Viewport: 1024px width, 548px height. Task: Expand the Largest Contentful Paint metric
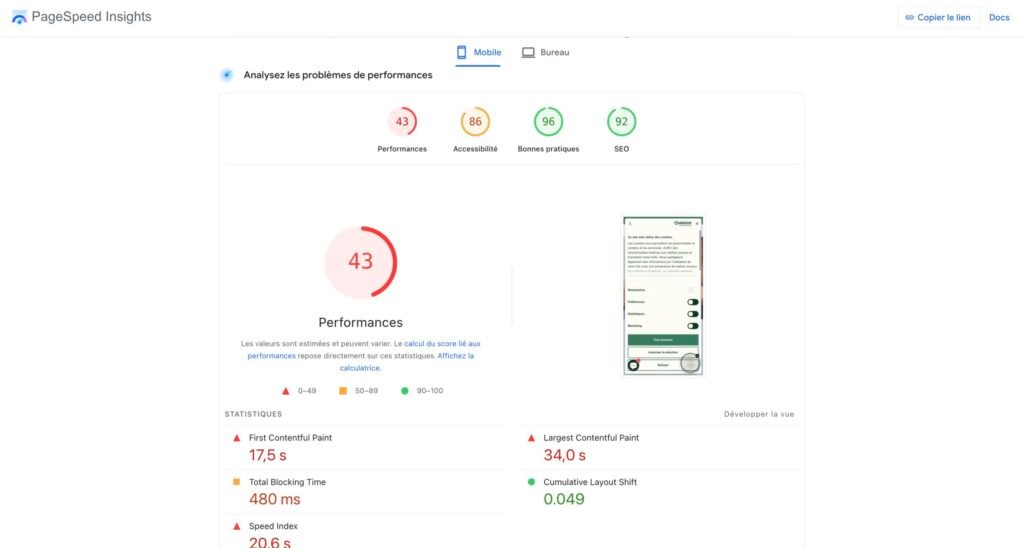590,438
